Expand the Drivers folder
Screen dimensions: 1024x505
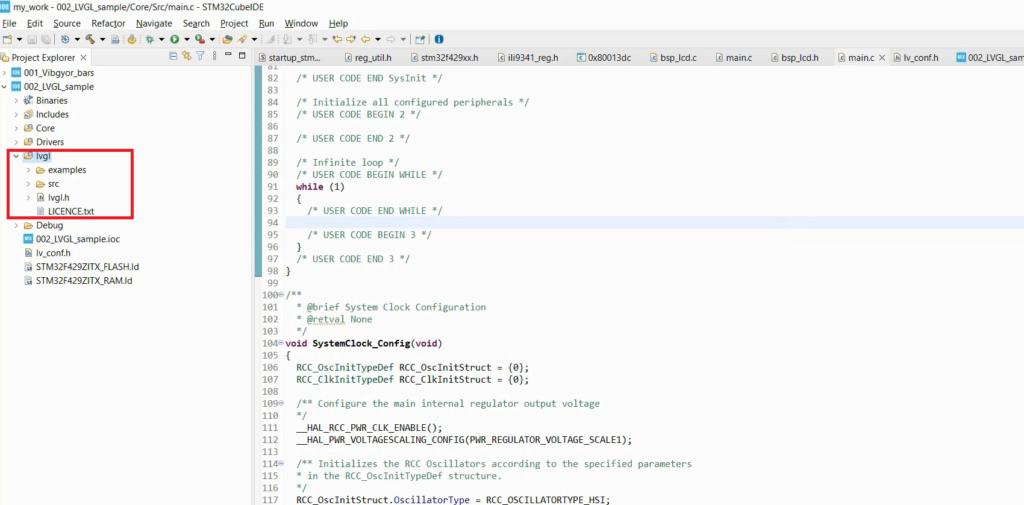[x=16, y=142]
